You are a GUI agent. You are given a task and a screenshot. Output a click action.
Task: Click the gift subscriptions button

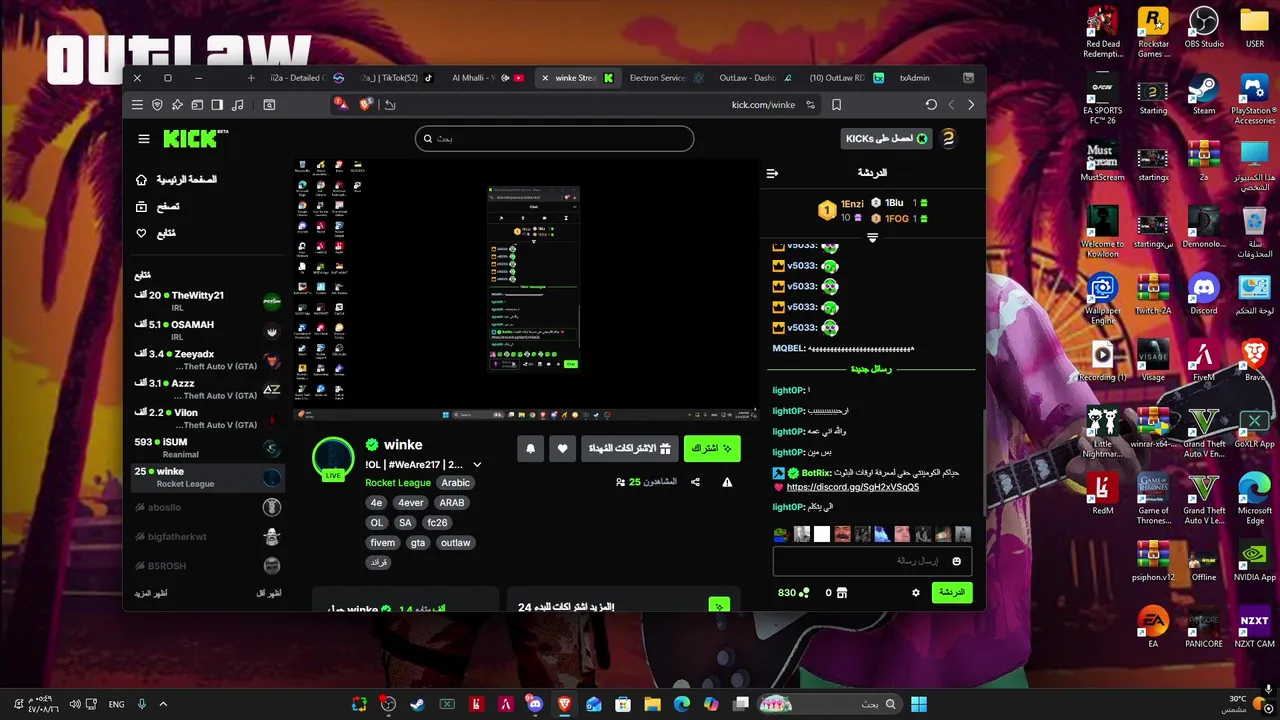[x=631, y=449]
